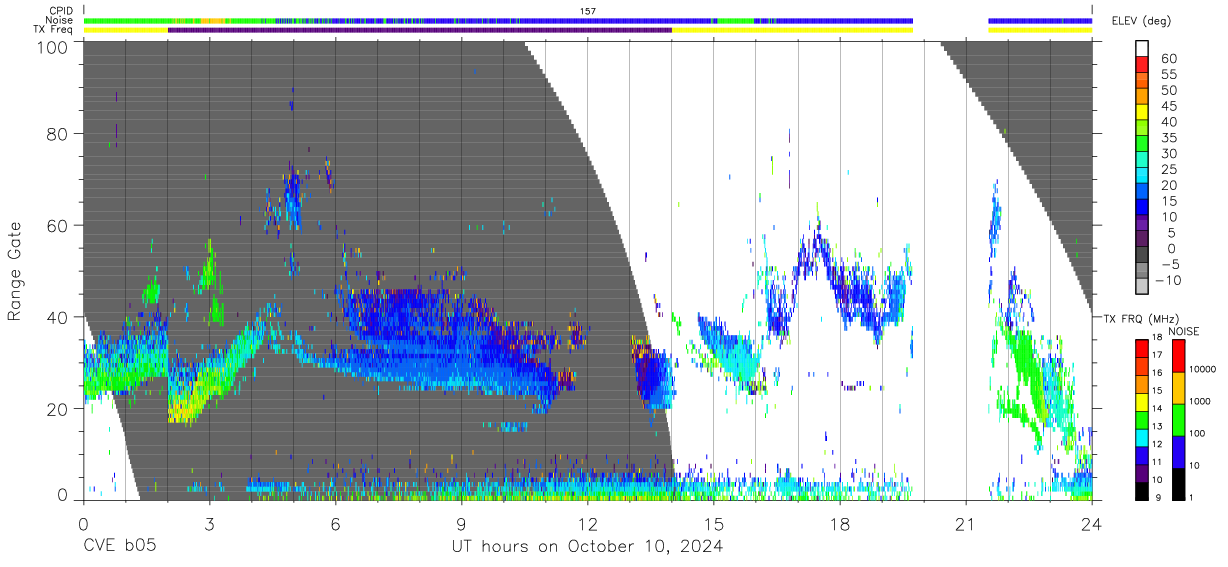Viewport: 1228px width, 567px height.
Task: Click the 'Noise' strip label at top left
Action: [58, 20]
